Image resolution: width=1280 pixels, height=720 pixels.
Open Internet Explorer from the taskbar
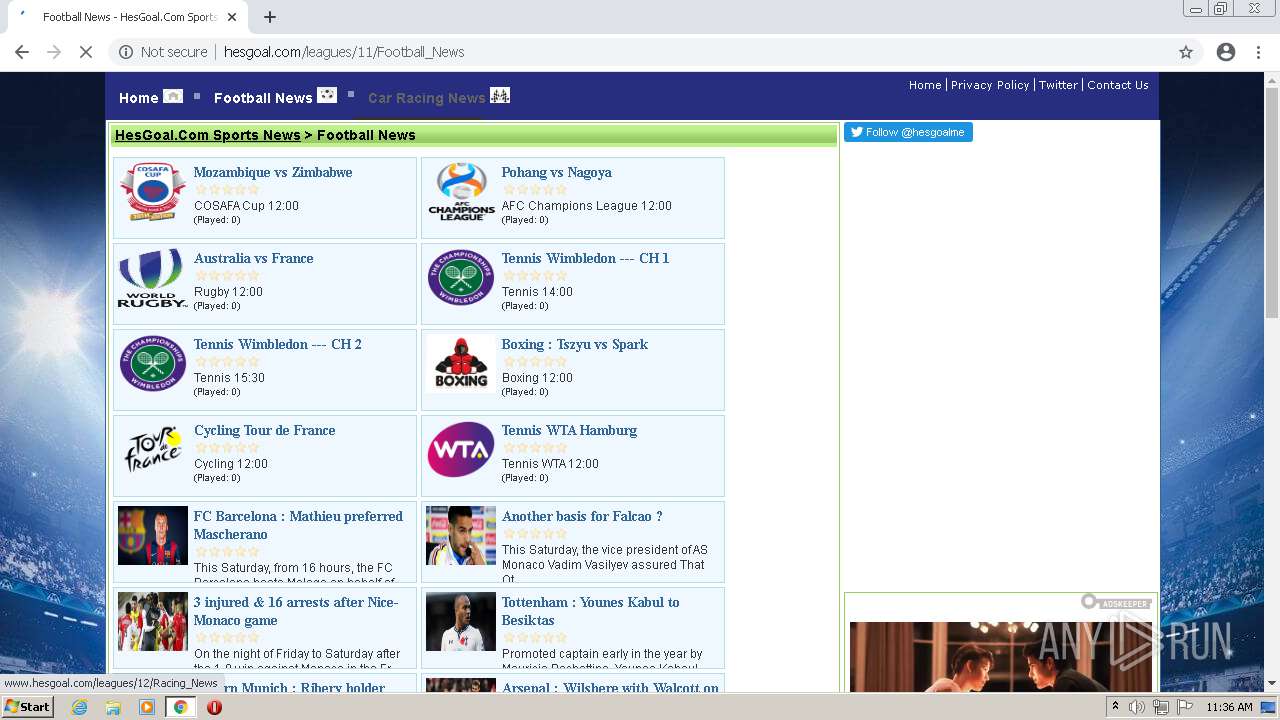[79, 707]
